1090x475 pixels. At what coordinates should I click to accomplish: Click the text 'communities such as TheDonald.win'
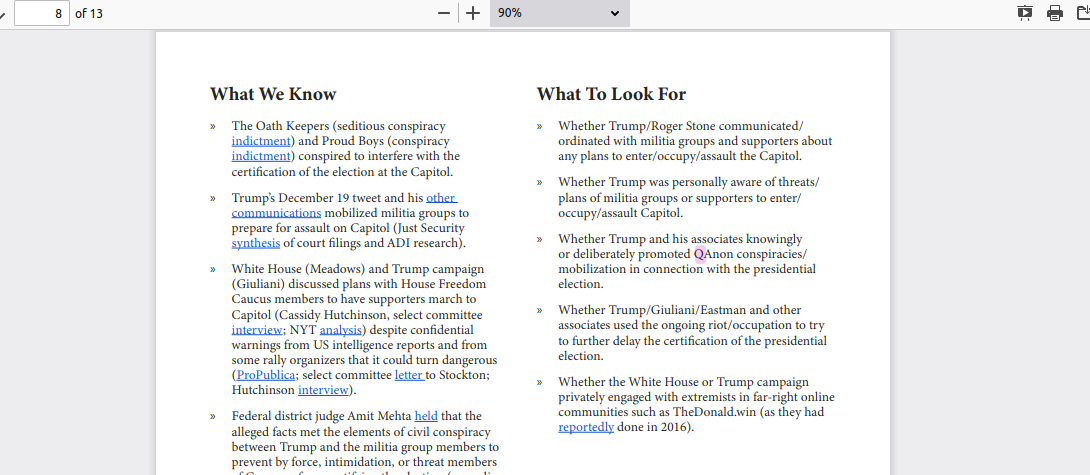click(657, 412)
